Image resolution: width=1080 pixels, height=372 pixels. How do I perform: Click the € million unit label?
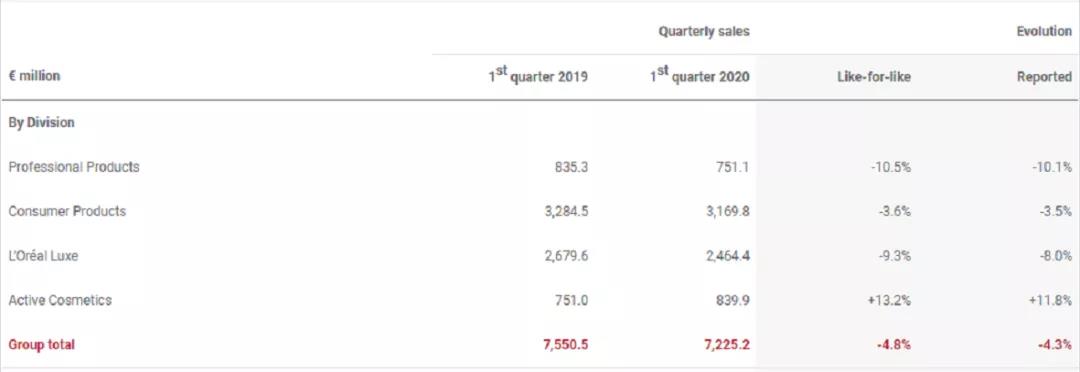(x=34, y=76)
